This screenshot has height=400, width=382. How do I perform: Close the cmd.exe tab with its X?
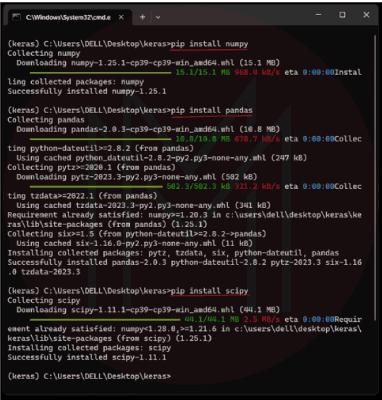pyautogui.click(x=121, y=17)
